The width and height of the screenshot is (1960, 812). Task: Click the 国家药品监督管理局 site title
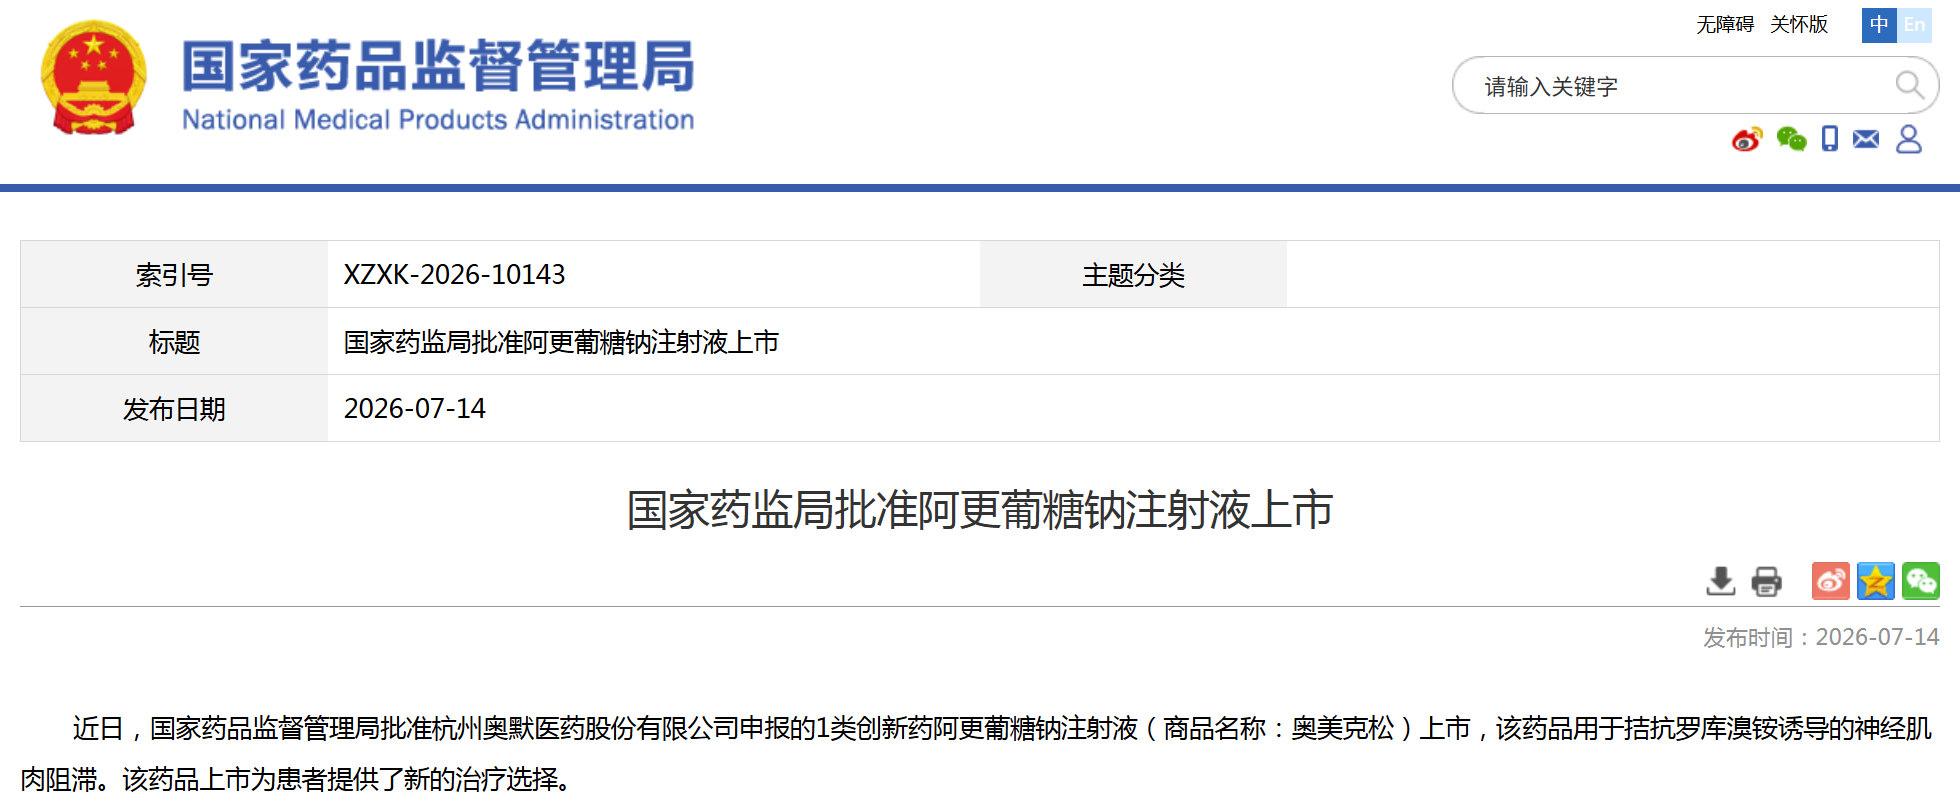[438, 66]
